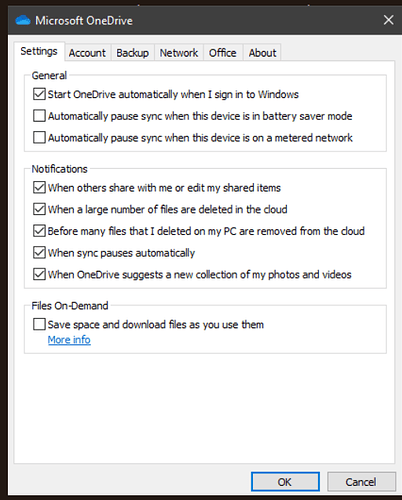
Task: Disable notification when others share with me
Action: pos(39,187)
